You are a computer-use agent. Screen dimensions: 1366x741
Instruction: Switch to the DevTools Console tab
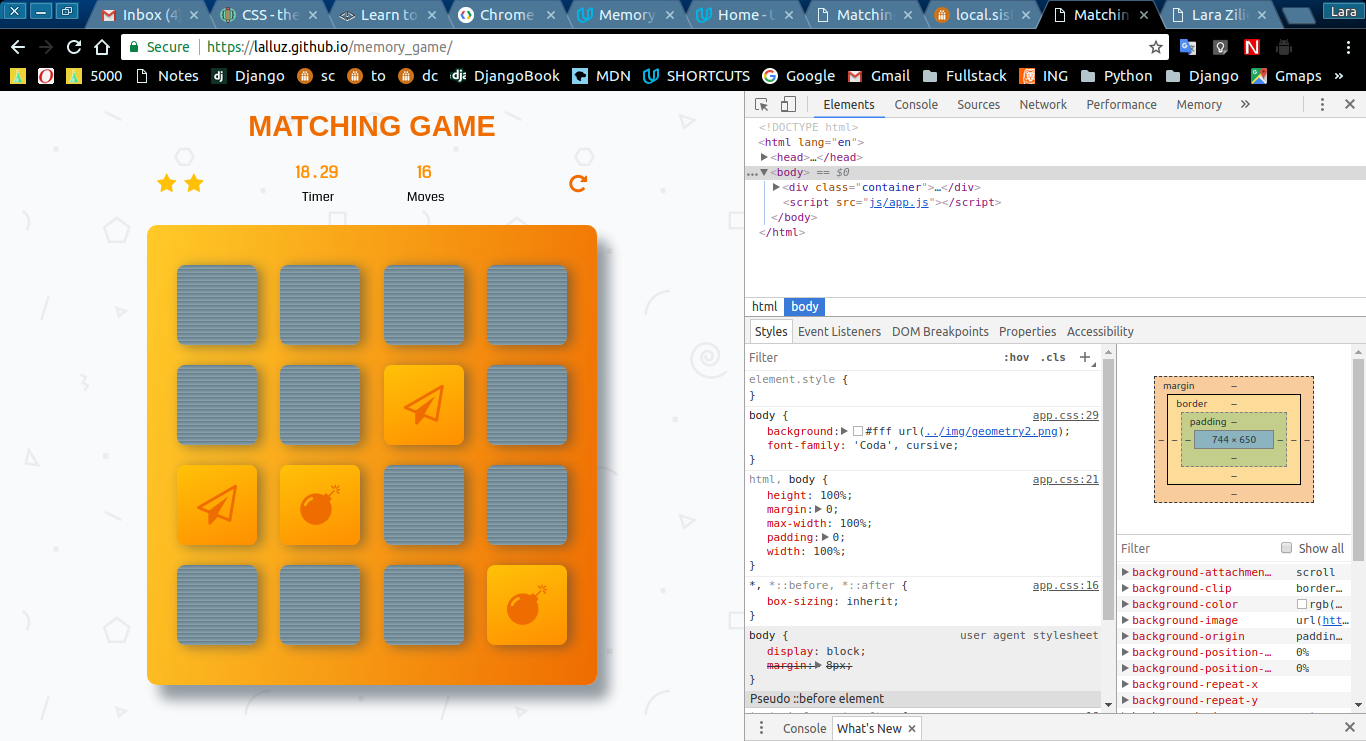[x=916, y=104]
